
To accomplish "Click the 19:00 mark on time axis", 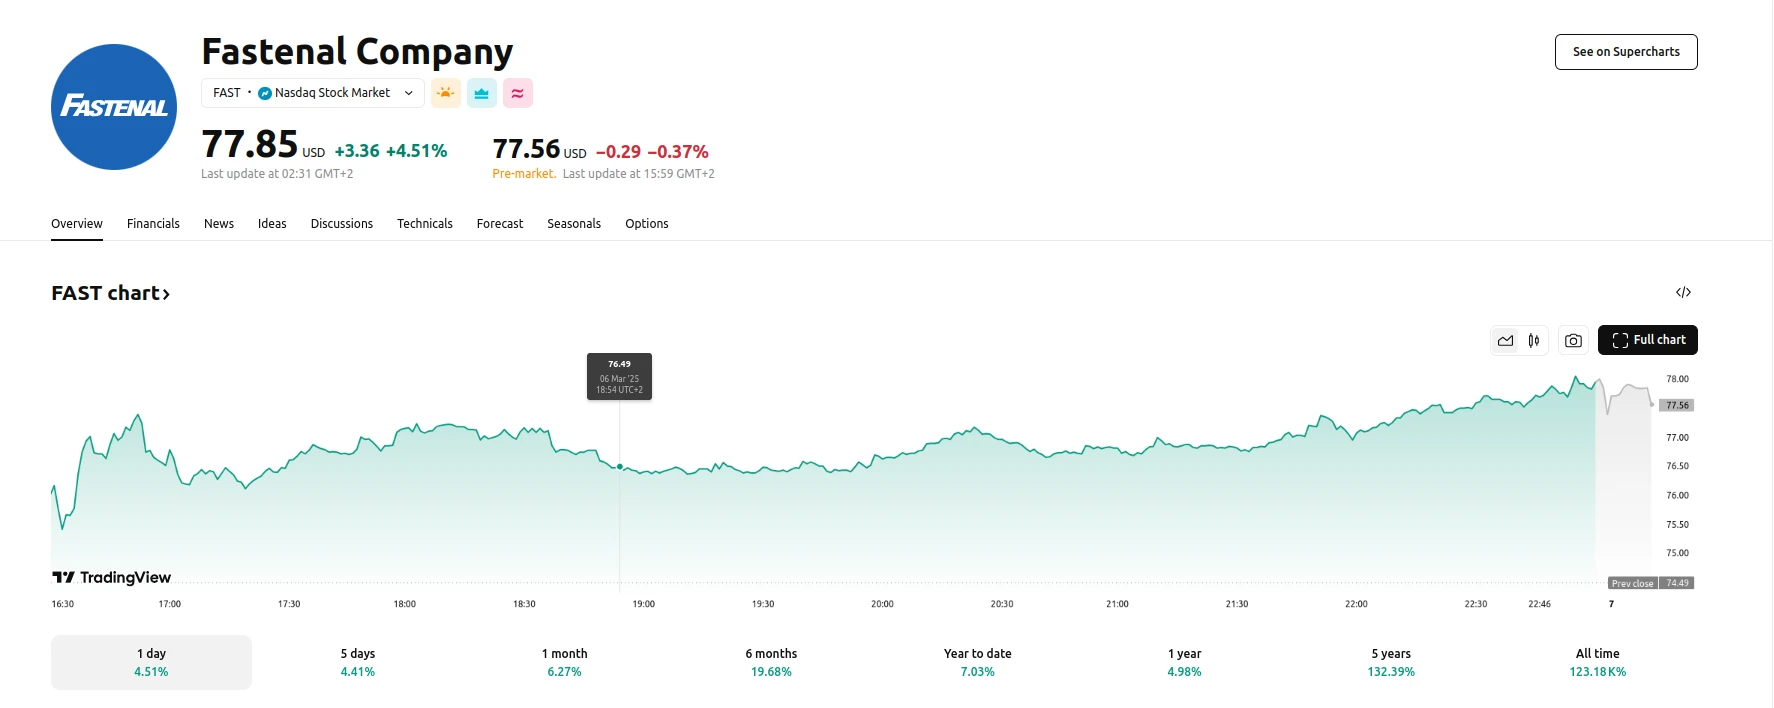I will click(x=643, y=604).
